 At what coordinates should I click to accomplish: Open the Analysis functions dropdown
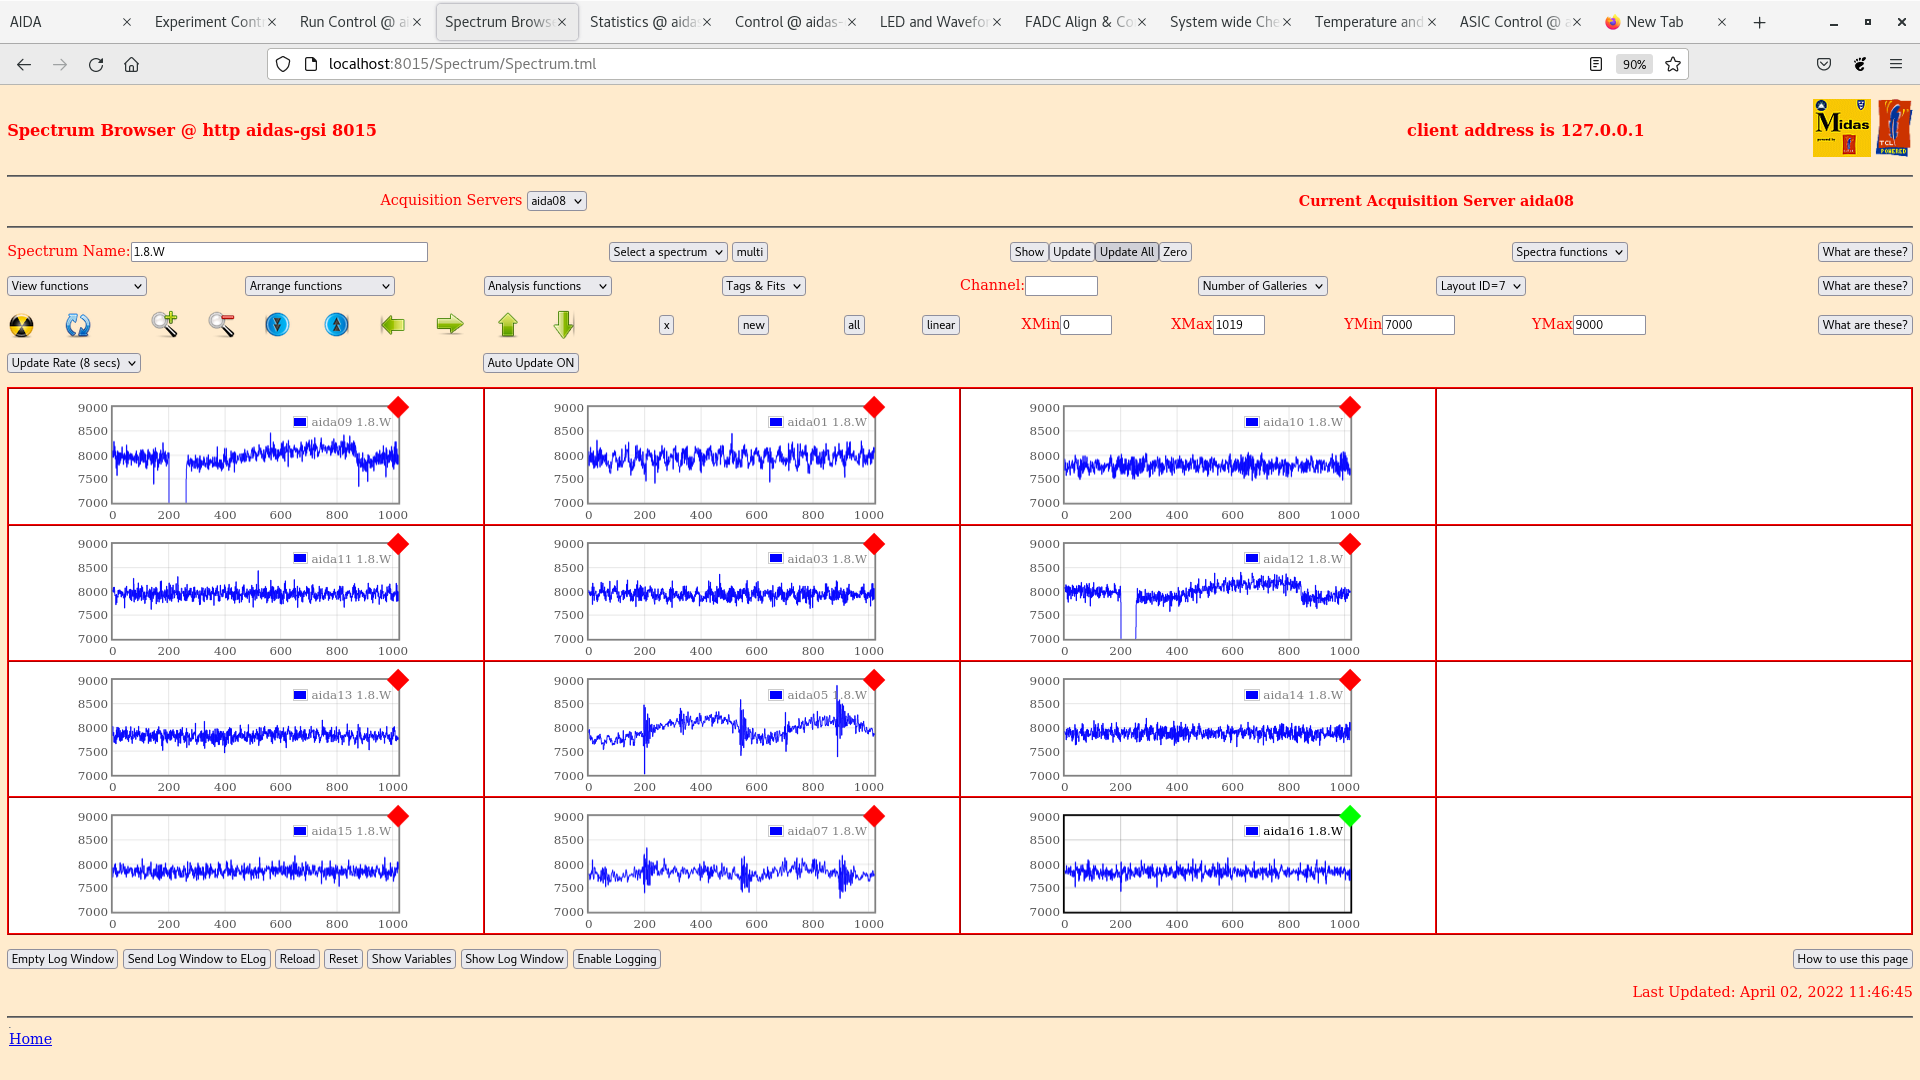(x=547, y=286)
